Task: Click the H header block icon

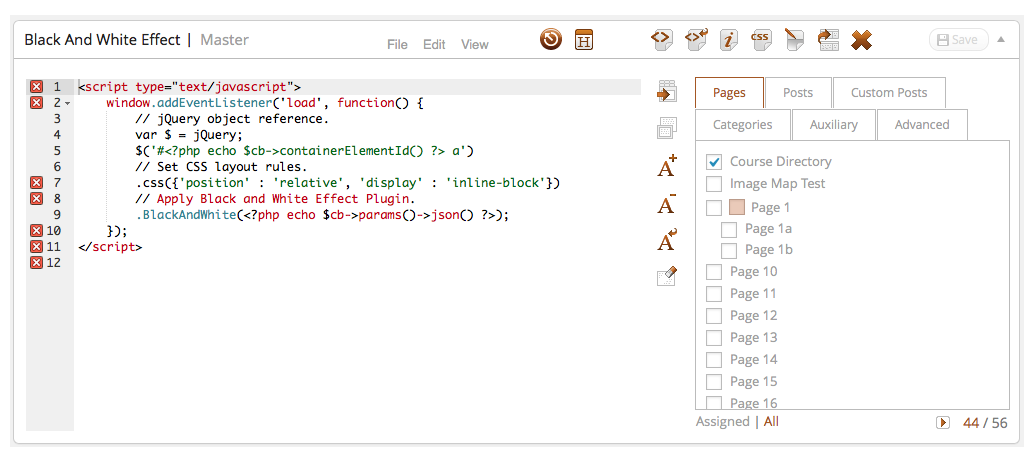Action: tap(584, 40)
